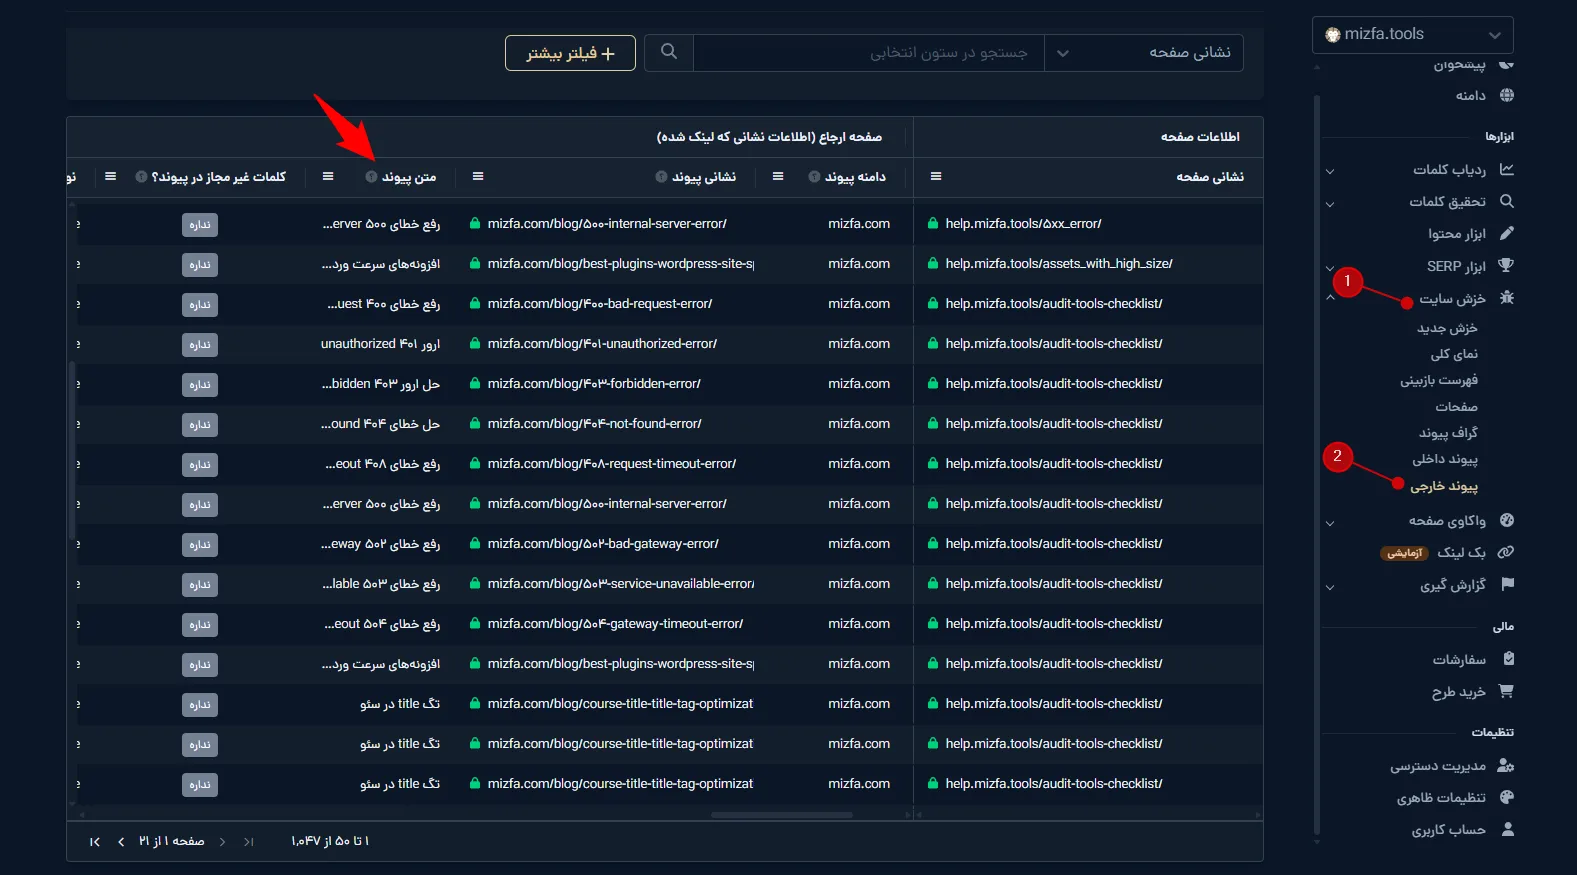This screenshot has width=1577, height=875.
Task: Open the mizfa.tools project dropdown
Action: (1412, 34)
